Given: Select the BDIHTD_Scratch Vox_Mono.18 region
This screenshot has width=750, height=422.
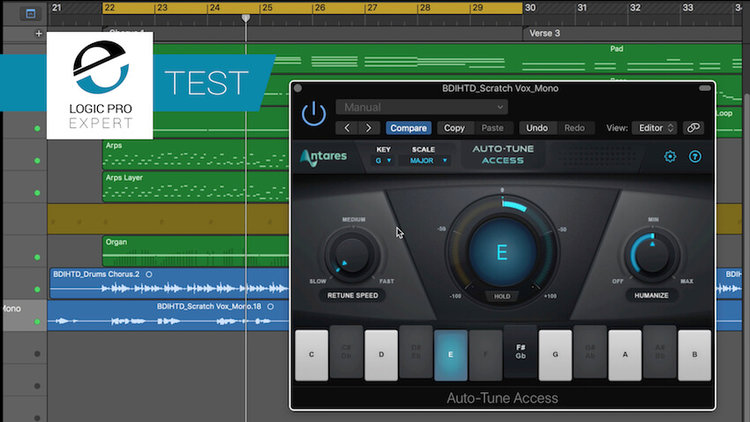Looking at the screenshot, I should (168, 315).
